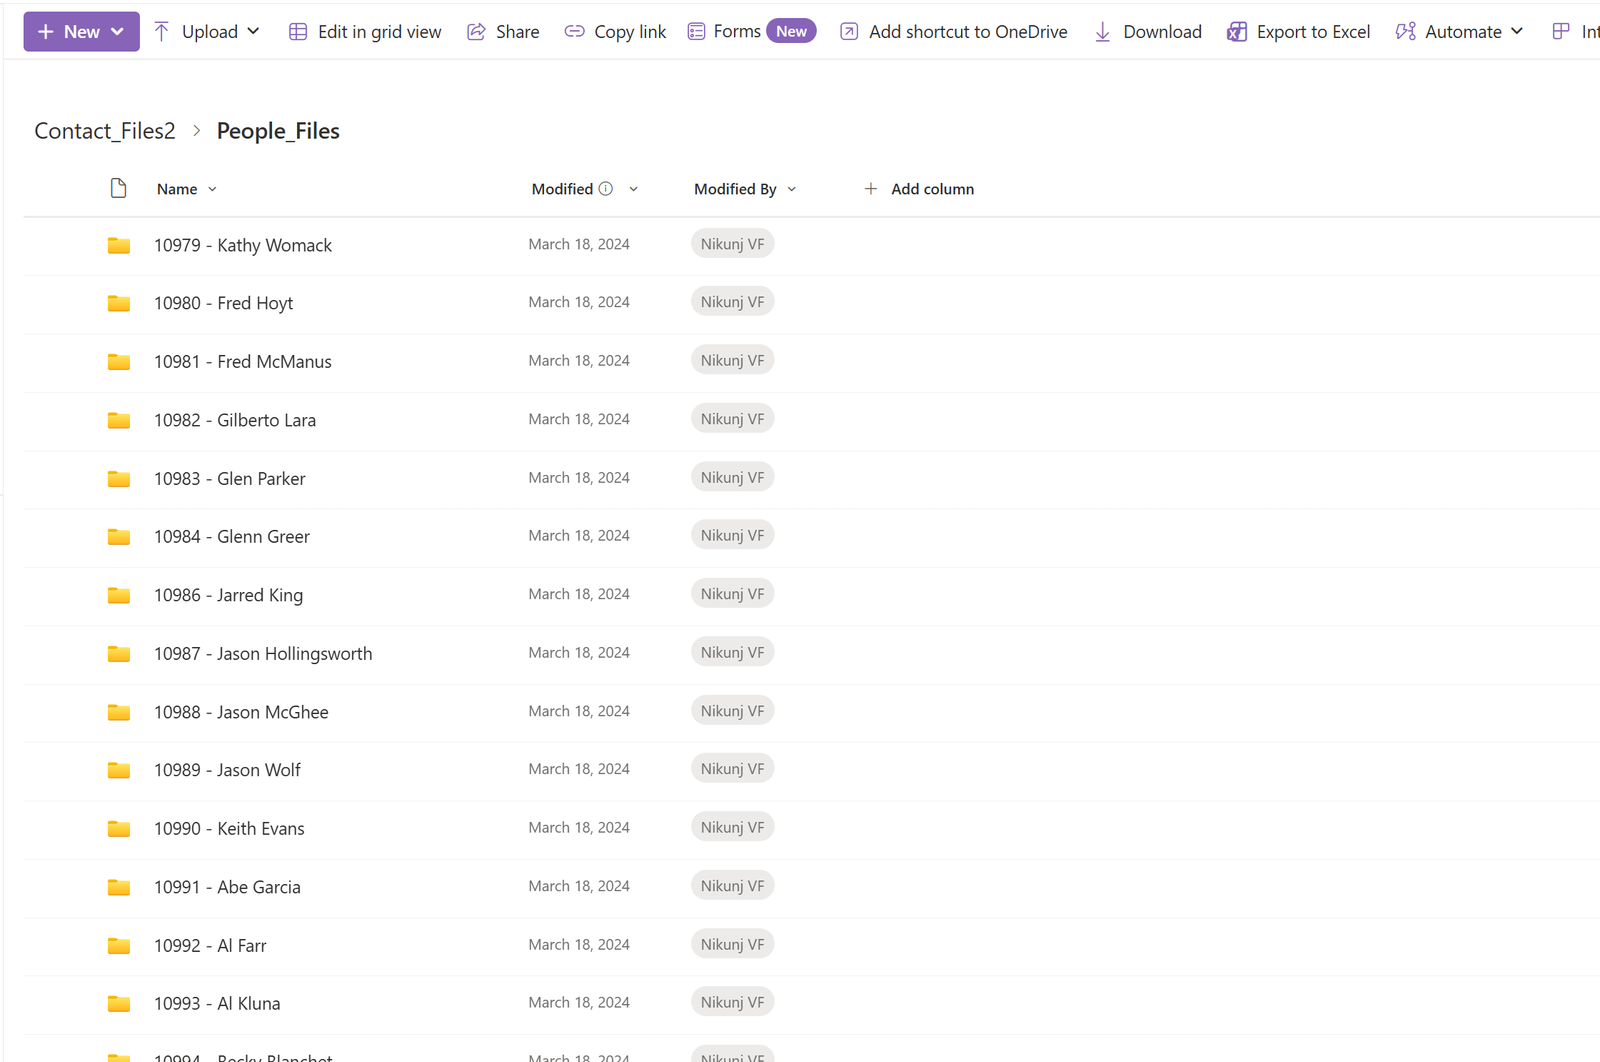Click Add column button
Screen dimensions: 1600x1062
[919, 189]
